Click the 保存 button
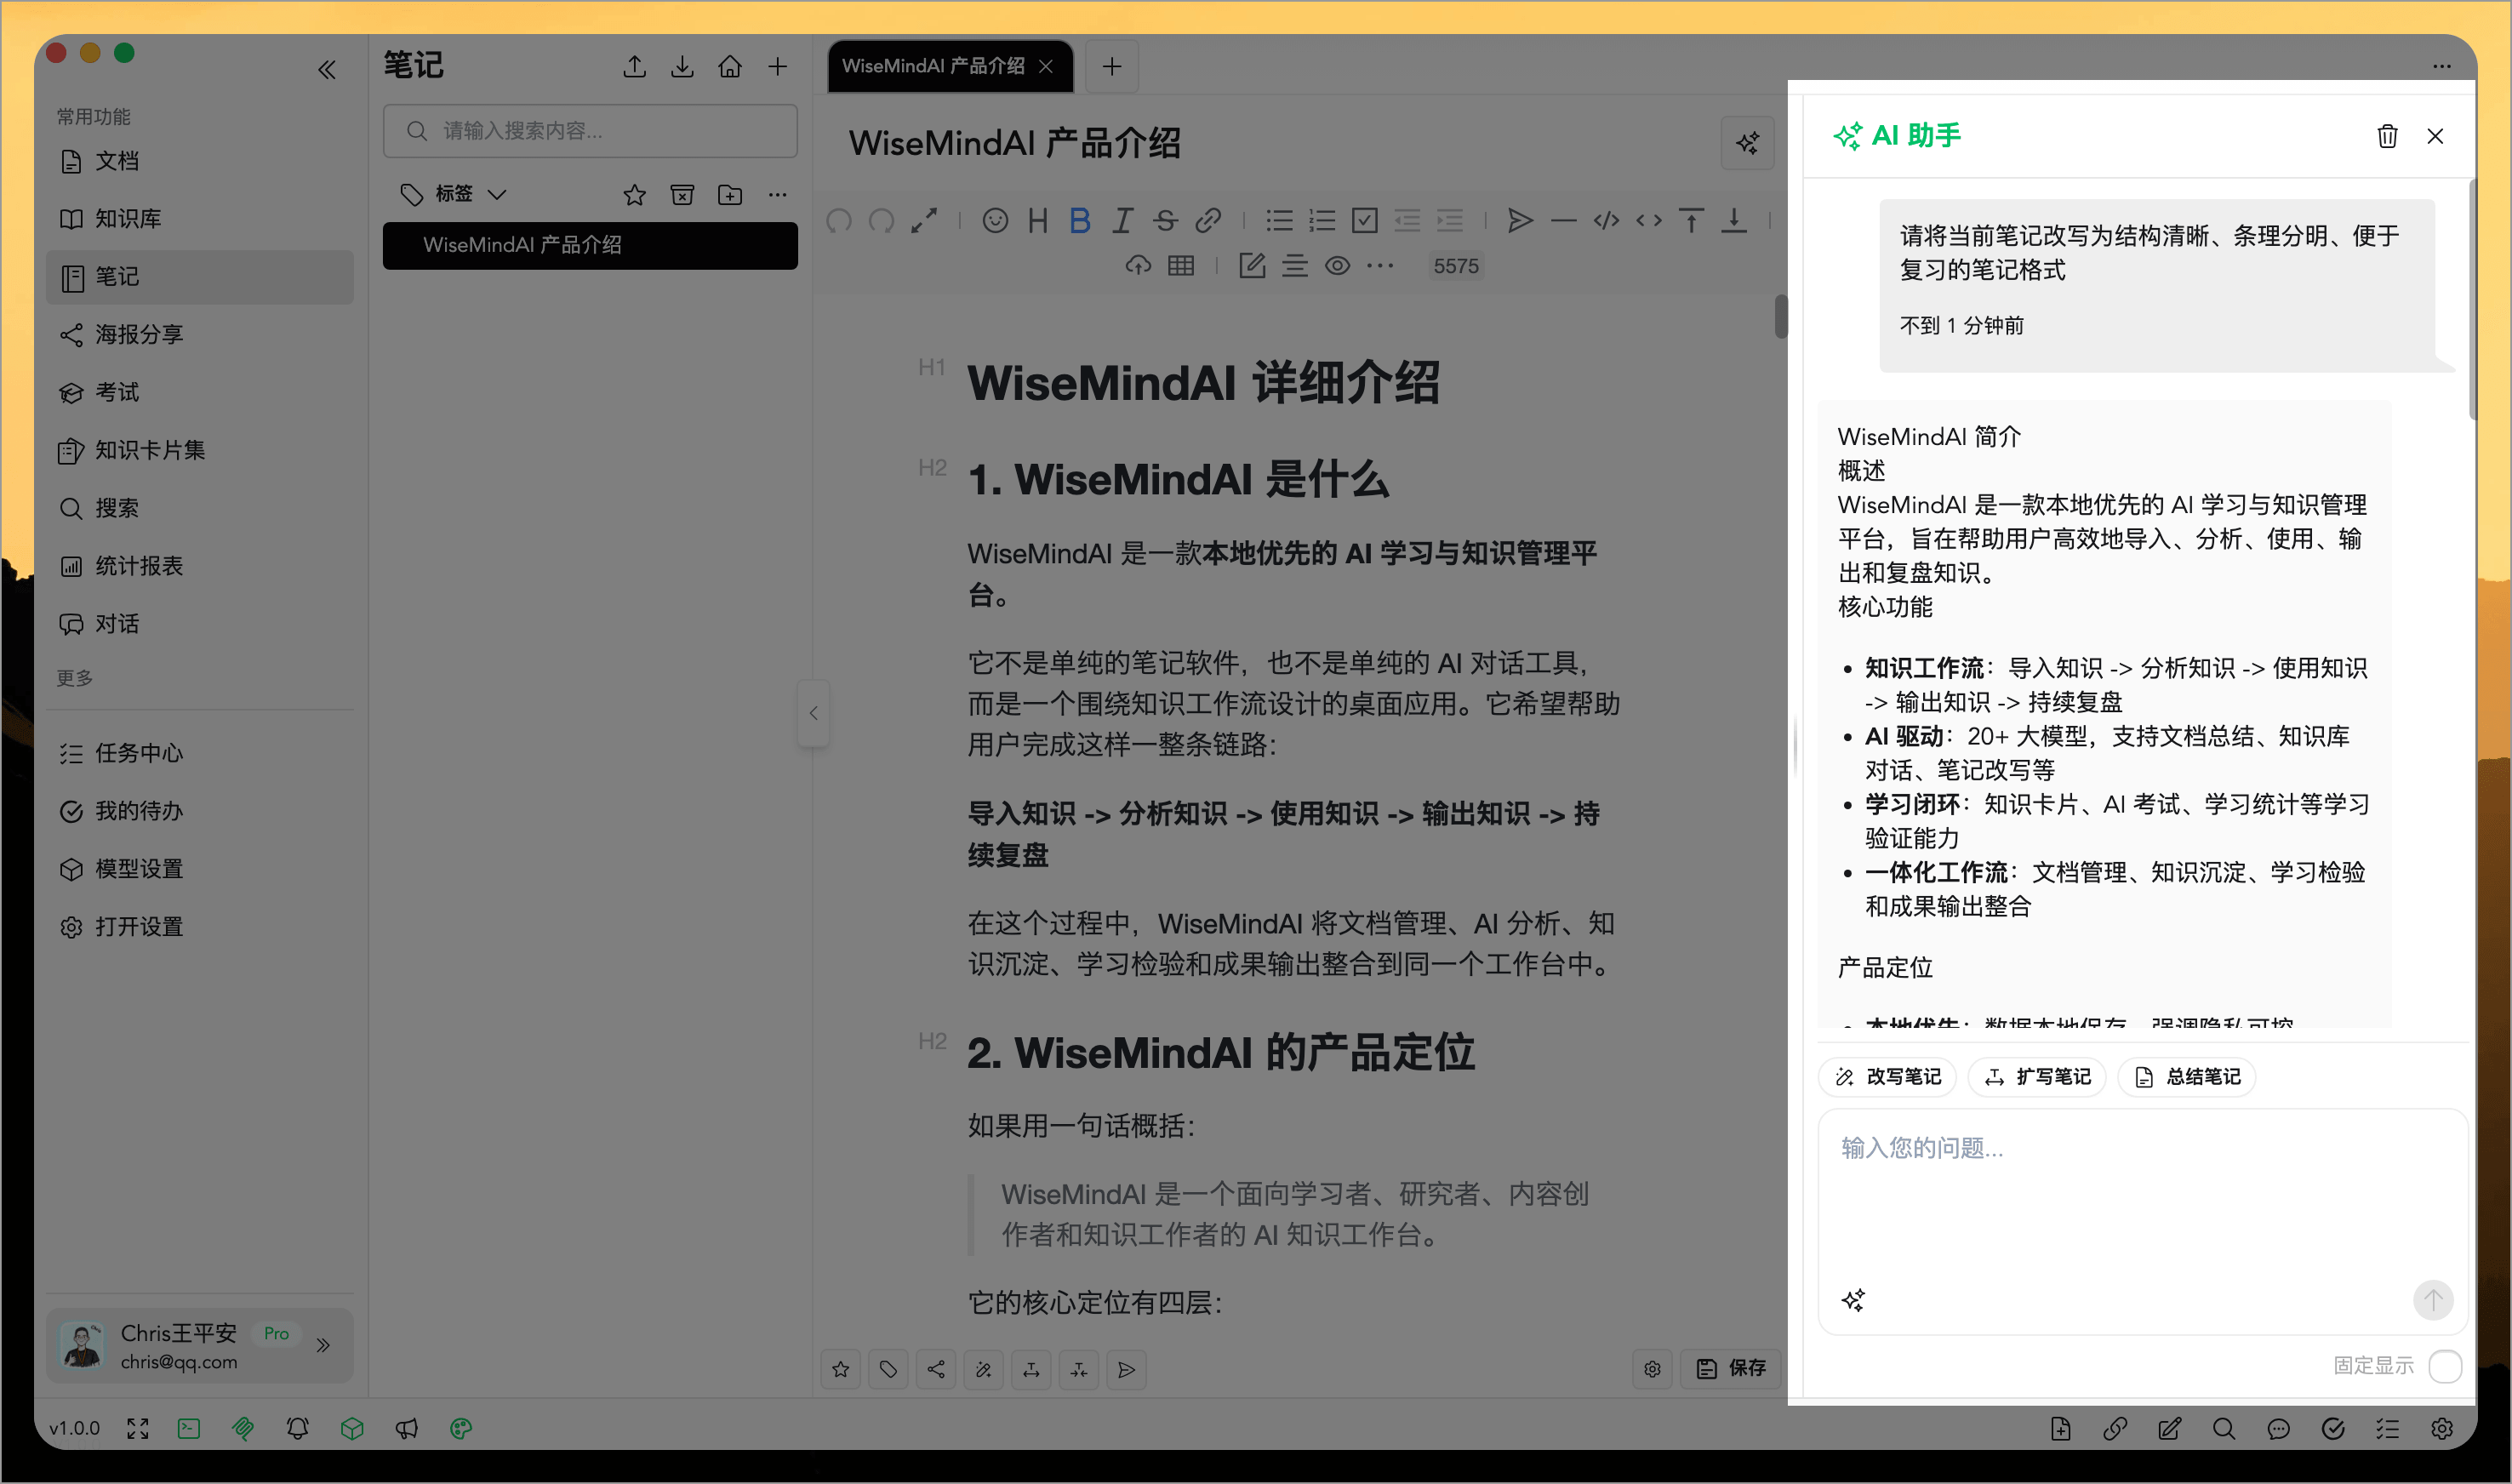2512x1484 pixels. 1731,1368
